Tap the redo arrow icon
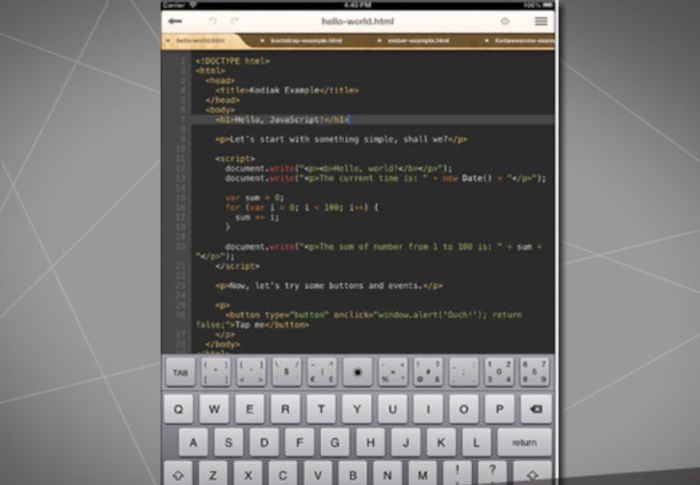This screenshot has width=700, height=485. [234, 21]
